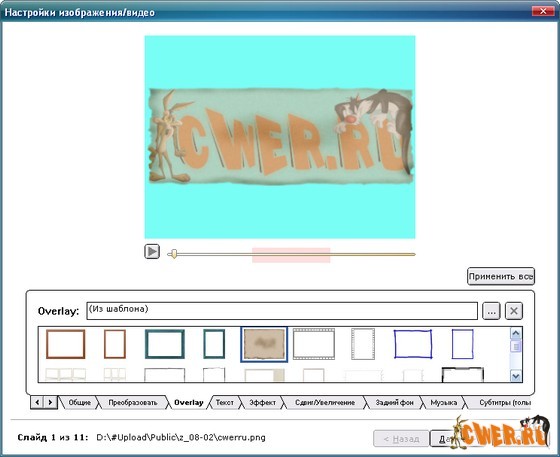
Task: Select the brown portrait frame overlay
Action: (115, 344)
